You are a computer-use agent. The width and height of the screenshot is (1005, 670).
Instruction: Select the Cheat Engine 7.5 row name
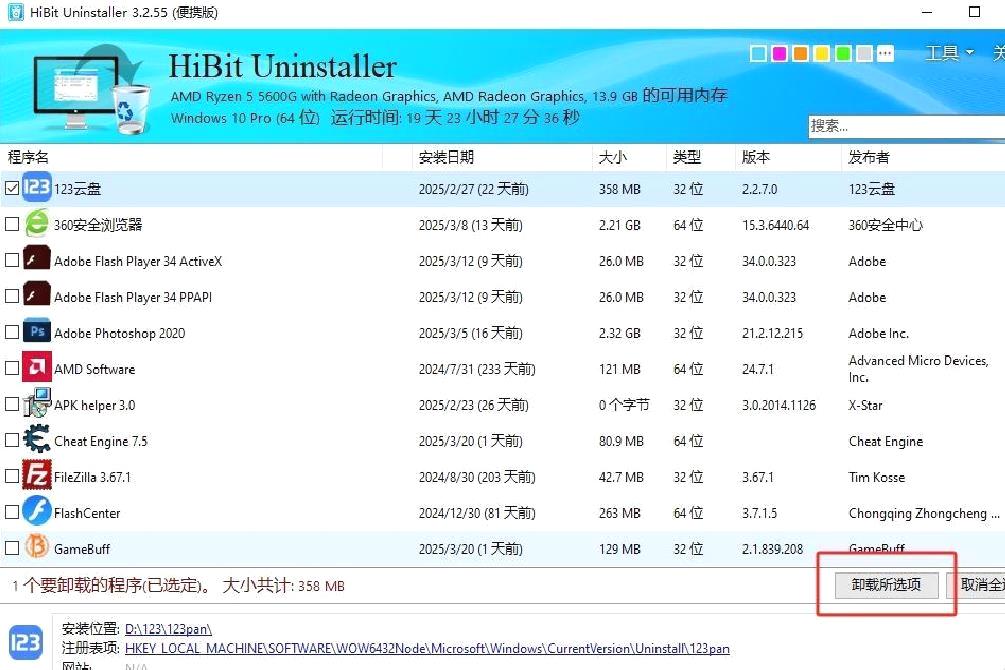click(x=101, y=441)
